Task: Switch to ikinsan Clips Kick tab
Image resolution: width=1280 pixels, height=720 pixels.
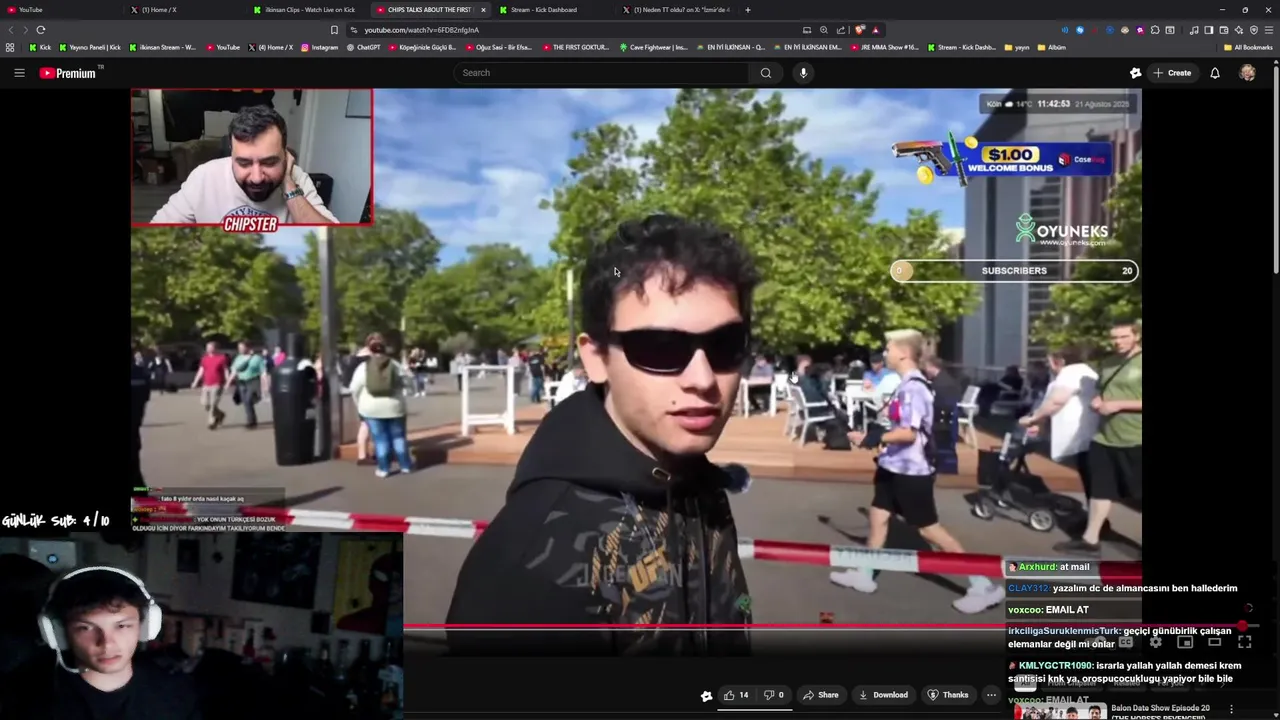Action: click(x=307, y=10)
